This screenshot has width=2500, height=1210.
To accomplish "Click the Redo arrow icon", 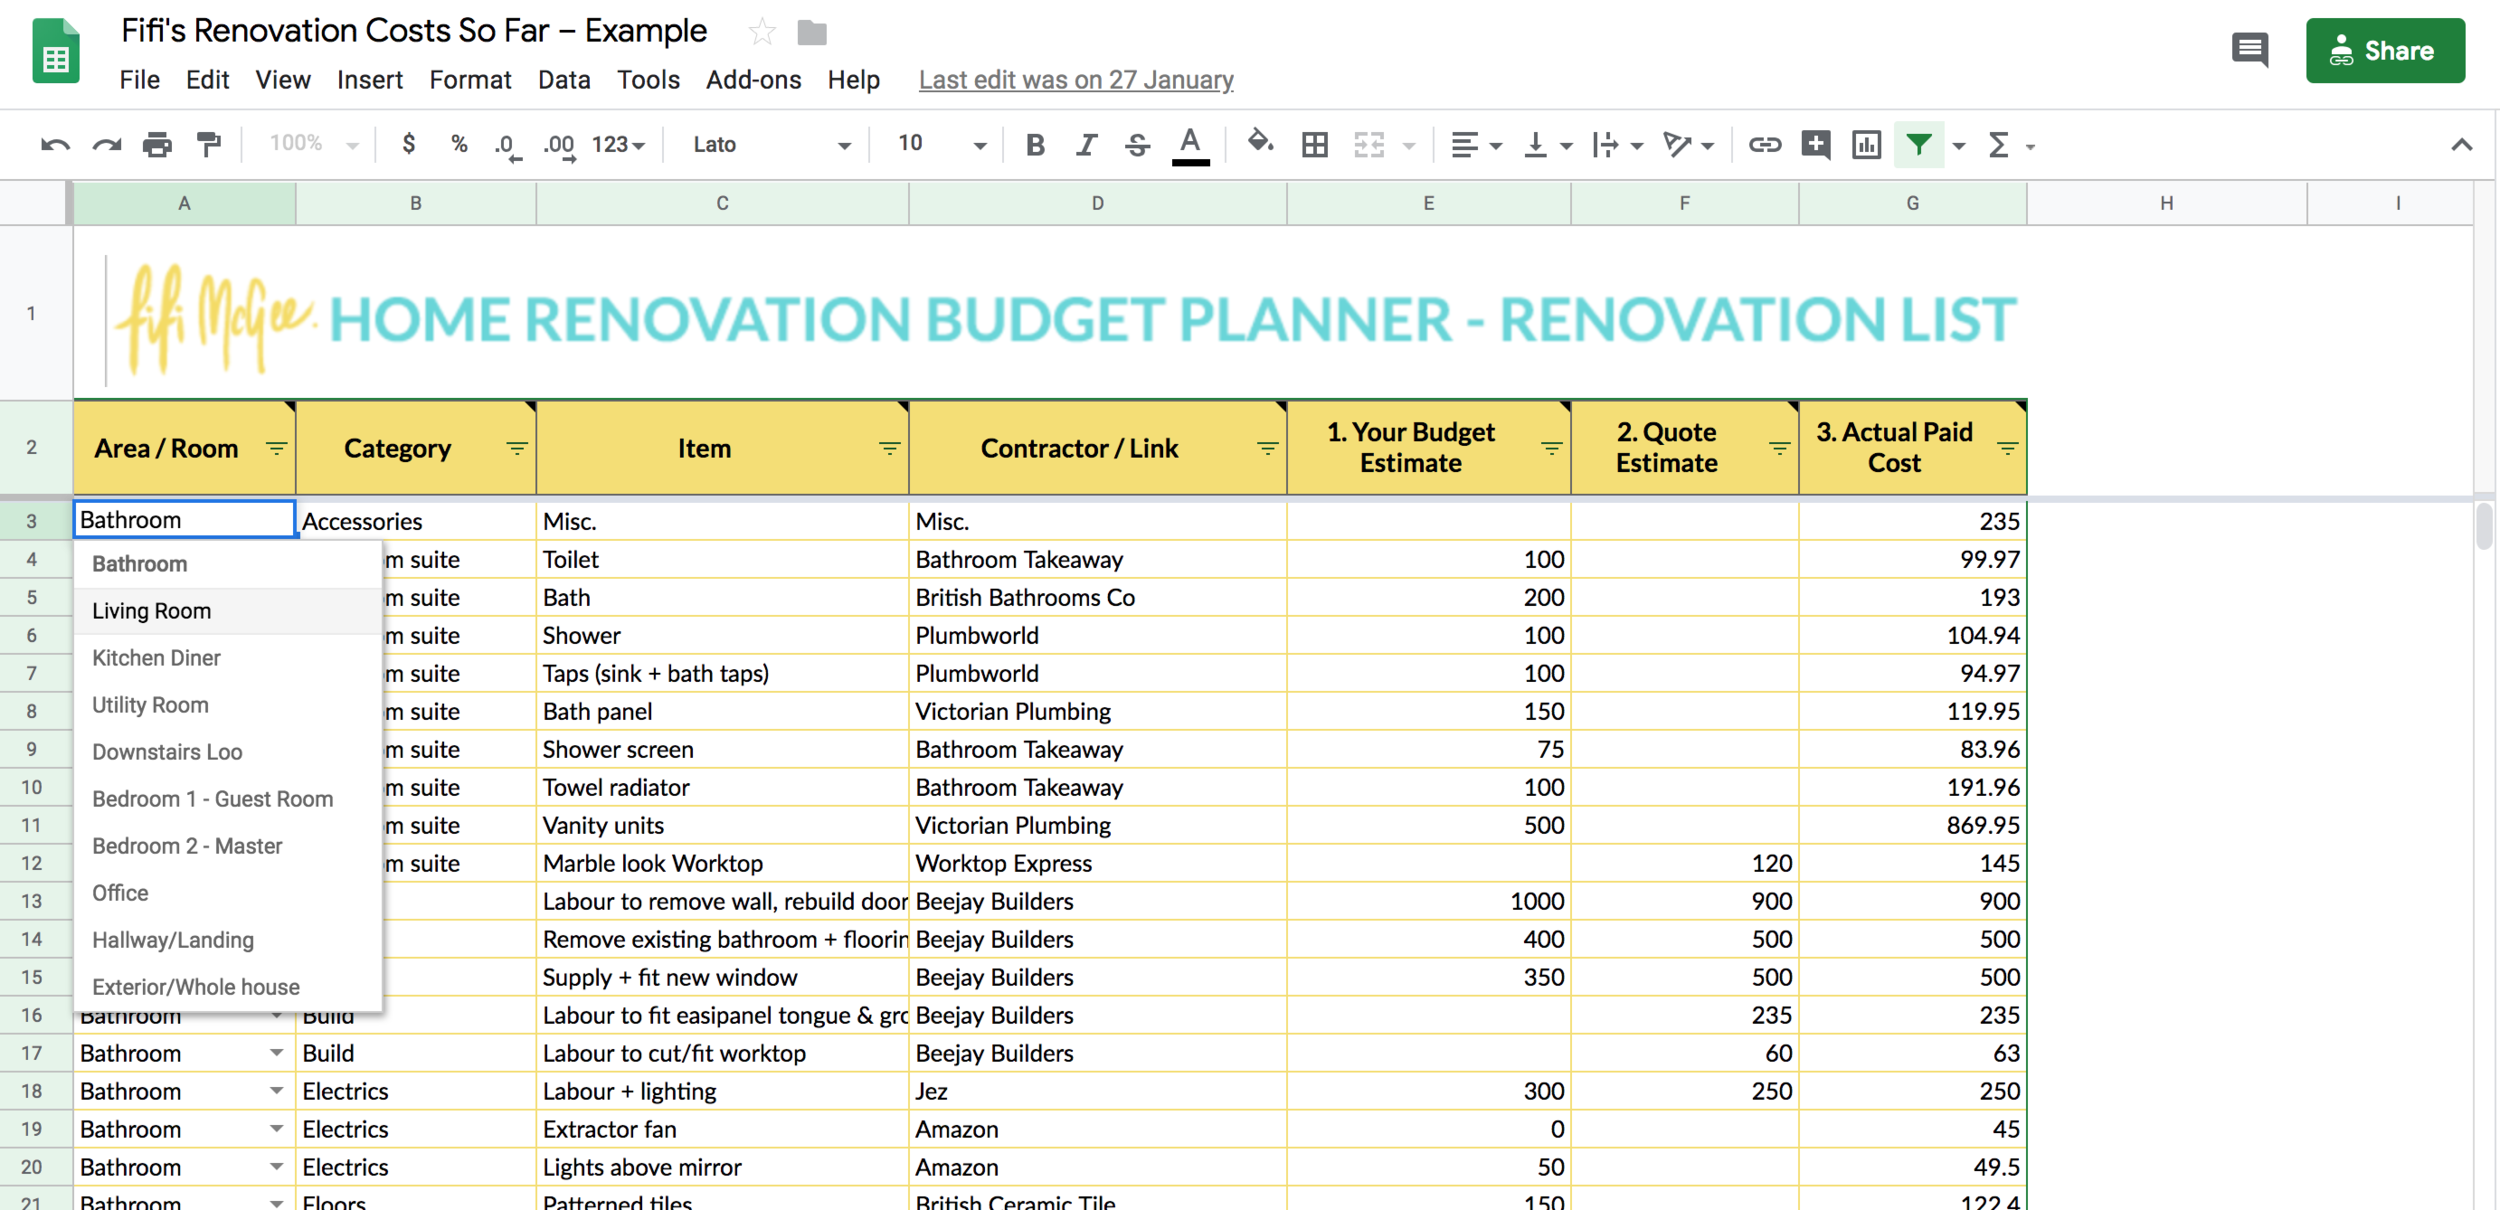I will click(x=107, y=145).
